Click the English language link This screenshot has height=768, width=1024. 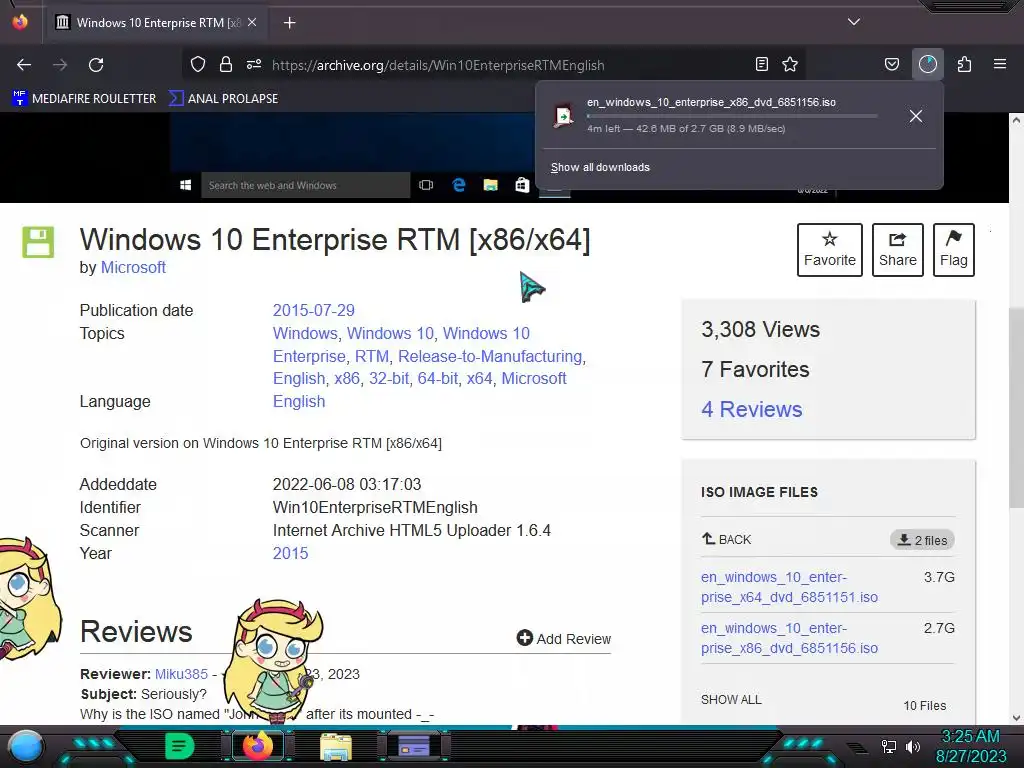pyautogui.click(x=298, y=401)
